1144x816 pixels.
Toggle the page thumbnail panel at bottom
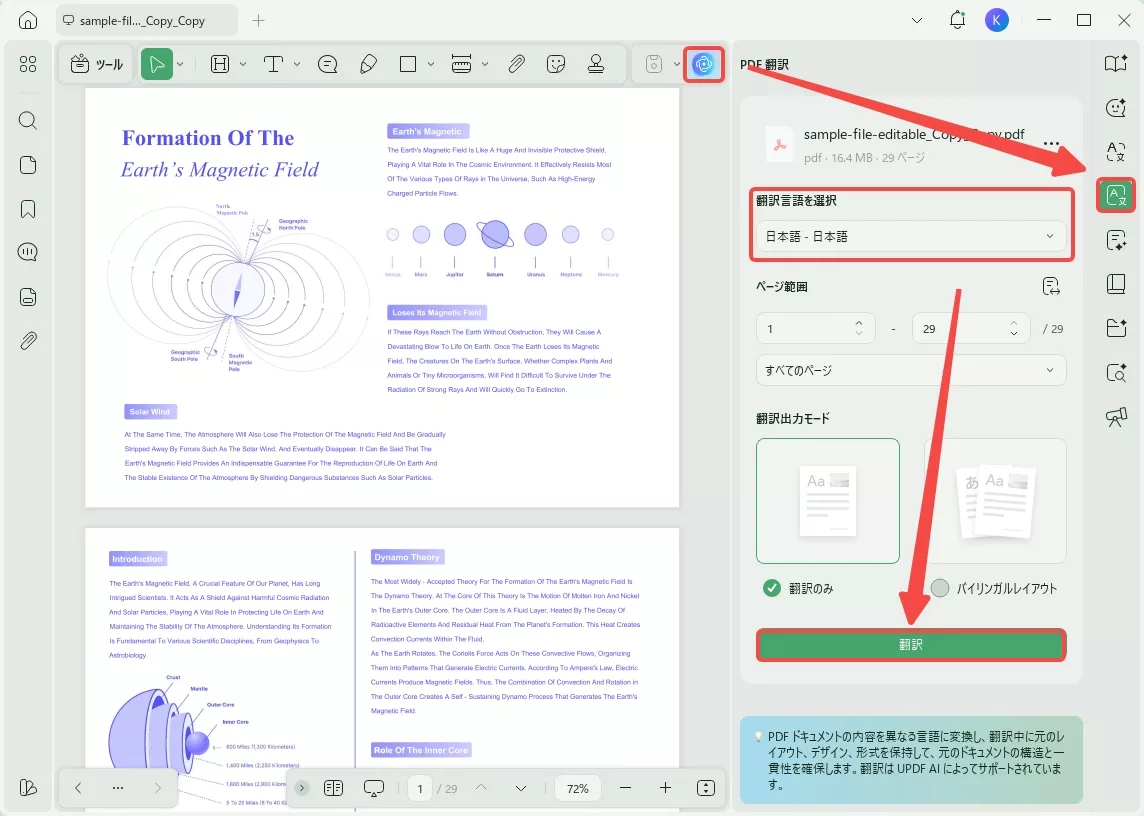click(334, 788)
